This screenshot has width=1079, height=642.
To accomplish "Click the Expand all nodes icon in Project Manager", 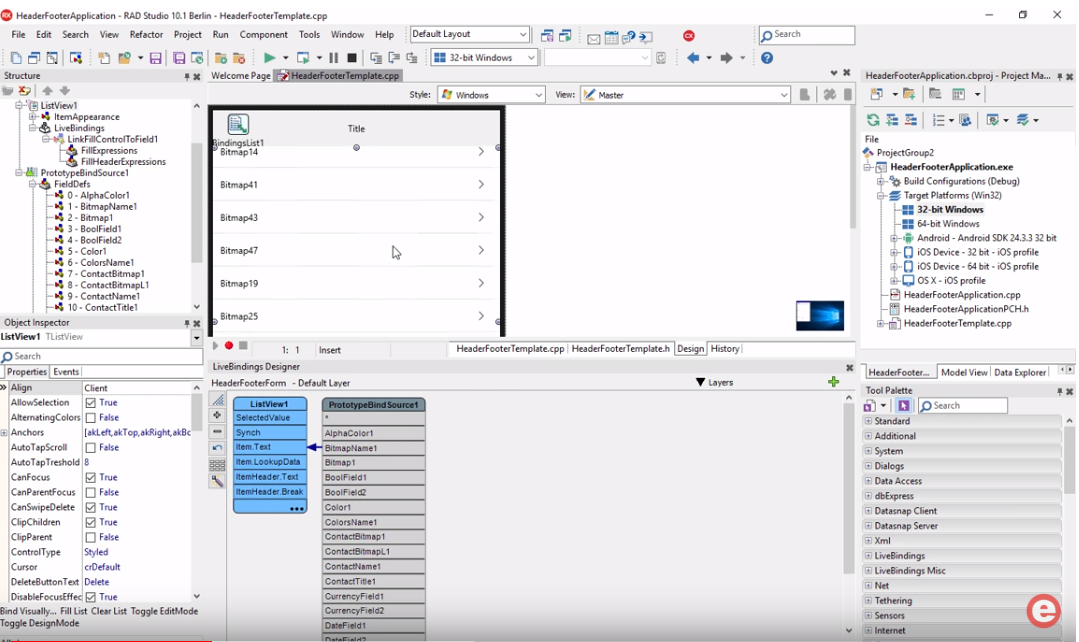I will coord(892,120).
